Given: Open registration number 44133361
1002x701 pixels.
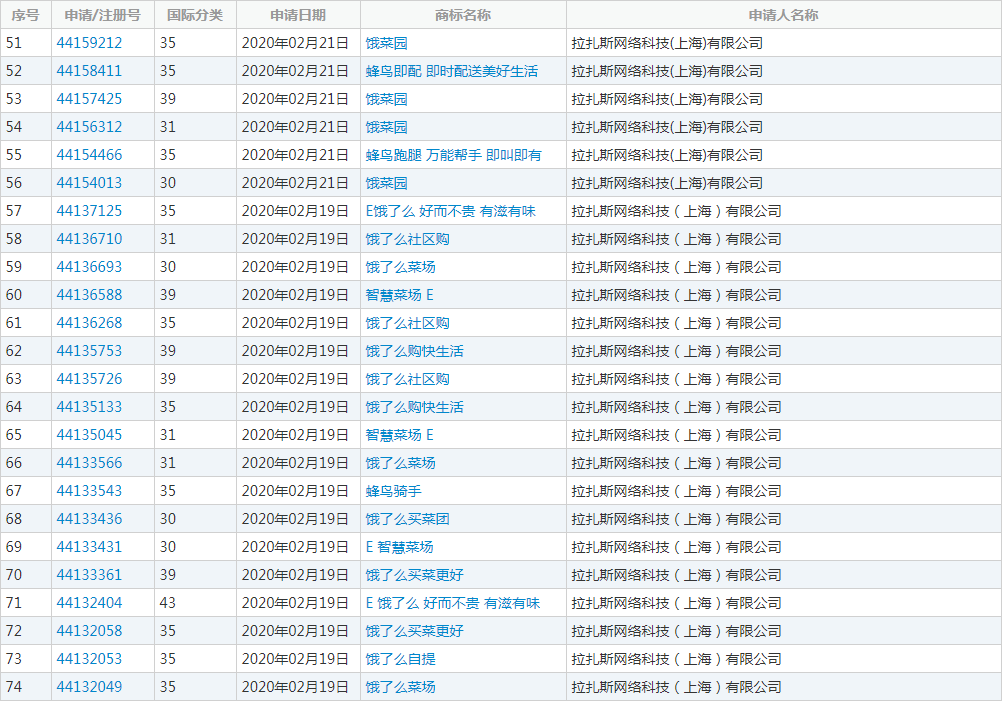Looking at the screenshot, I should click(x=89, y=575).
